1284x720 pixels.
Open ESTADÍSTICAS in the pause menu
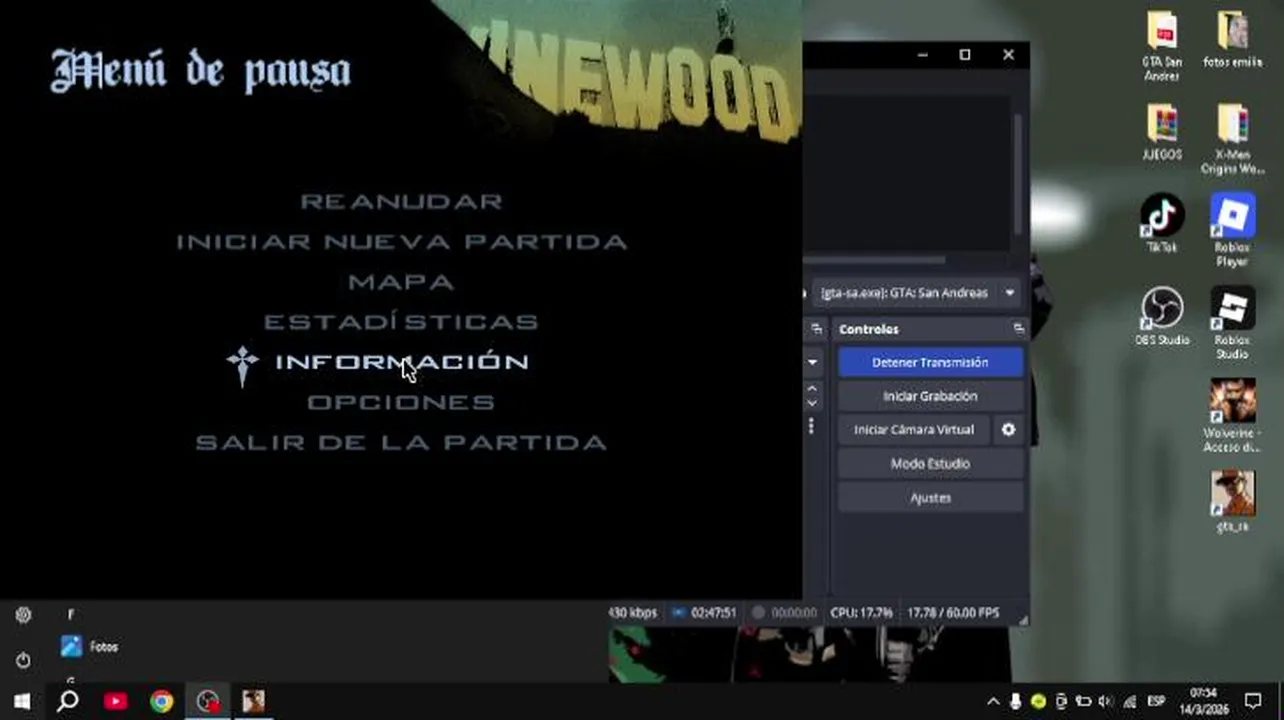click(x=401, y=321)
